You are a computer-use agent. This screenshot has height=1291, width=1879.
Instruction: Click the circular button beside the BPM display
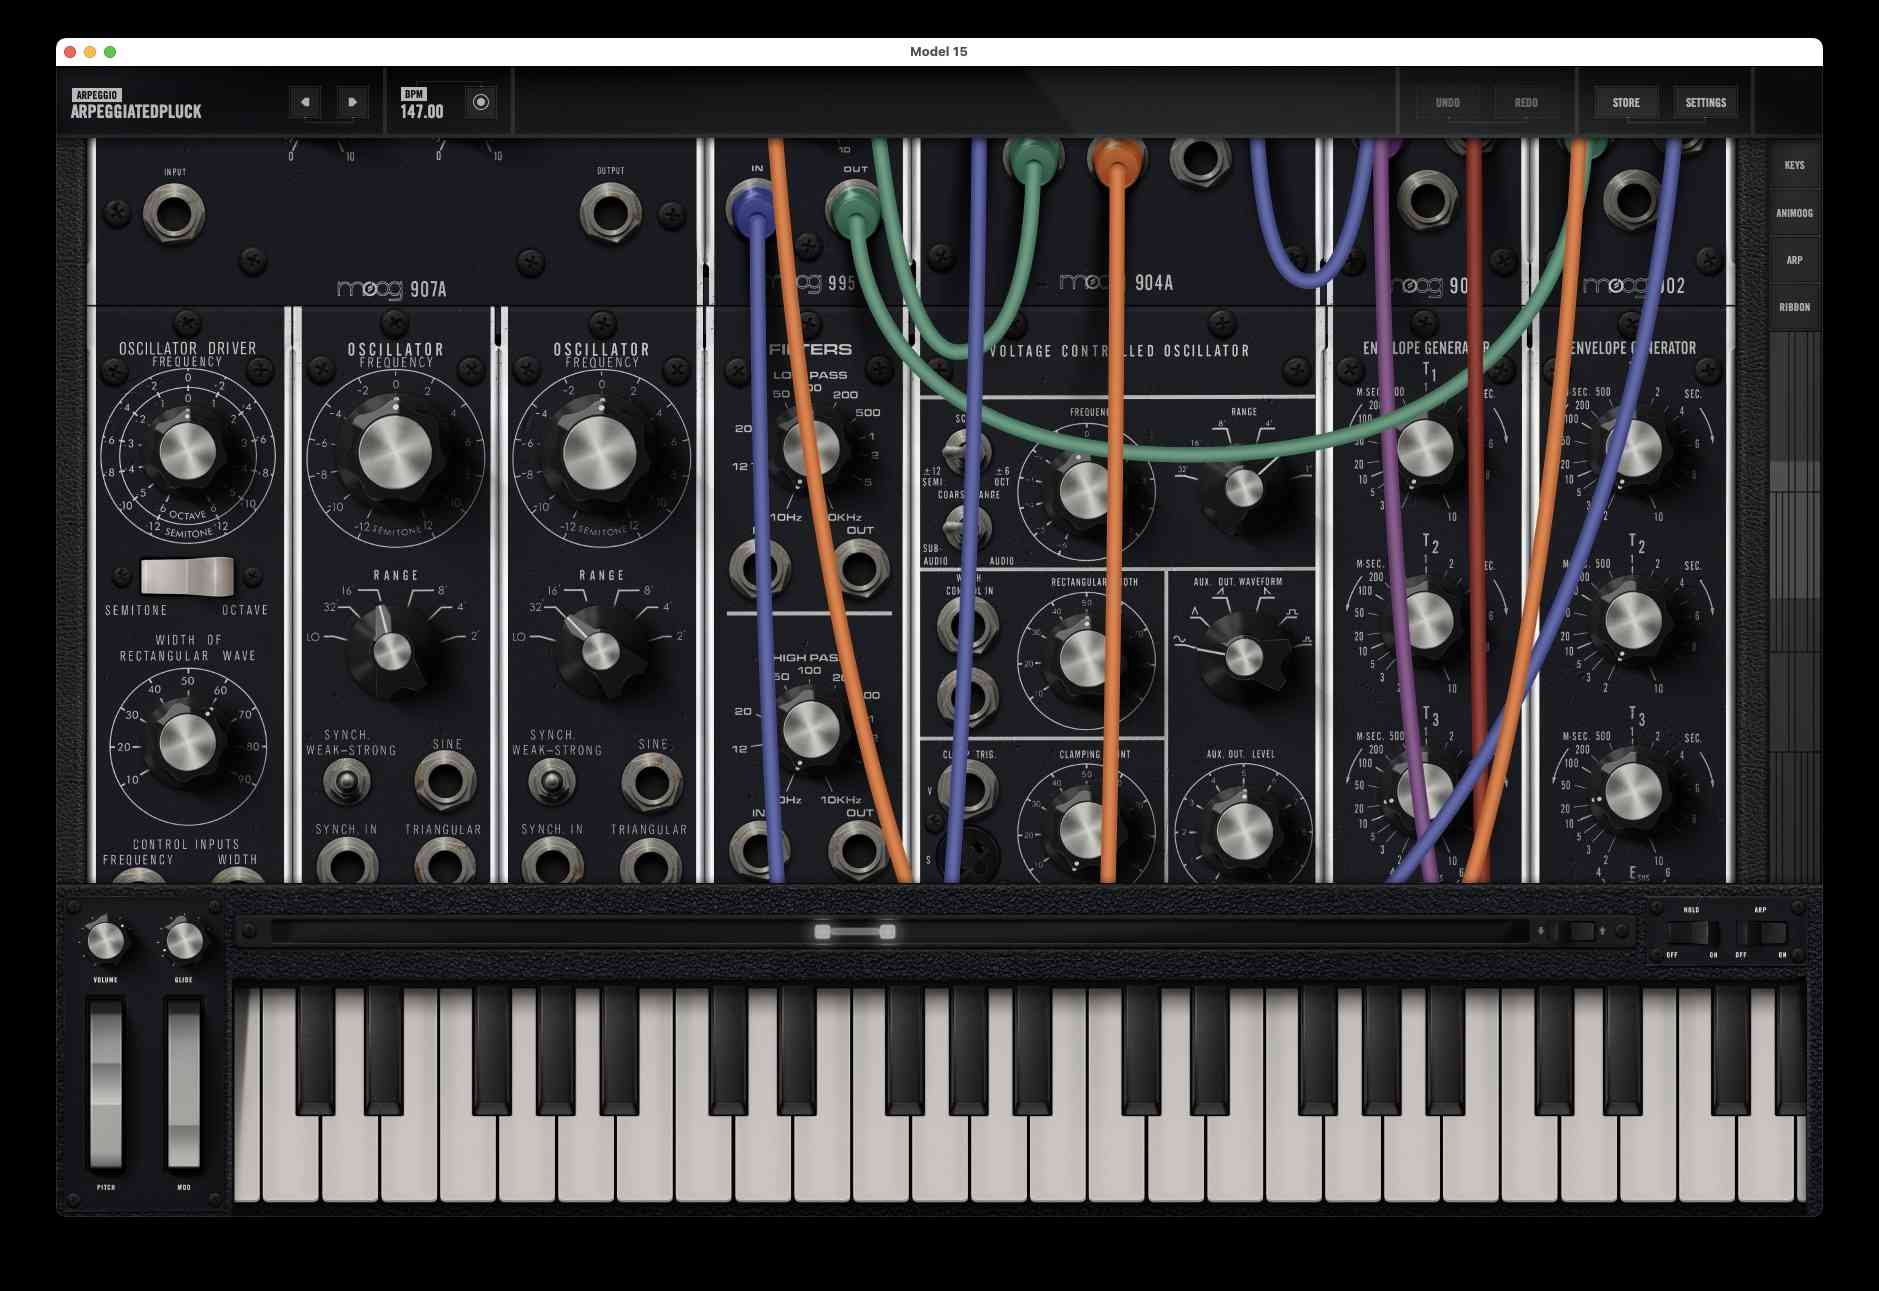[x=481, y=101]
